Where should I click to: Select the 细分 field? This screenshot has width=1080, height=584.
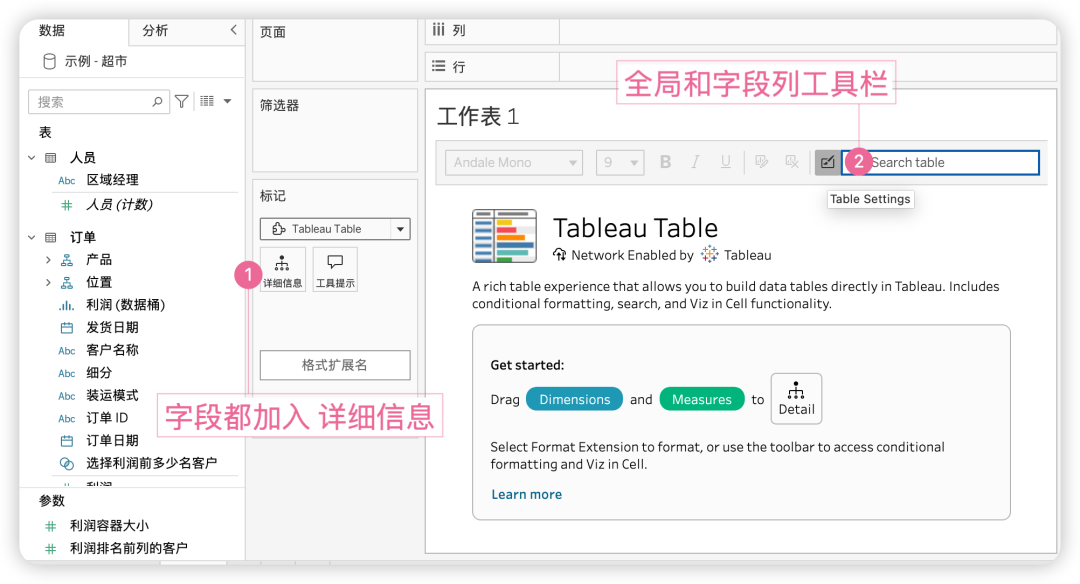point(99,373)
